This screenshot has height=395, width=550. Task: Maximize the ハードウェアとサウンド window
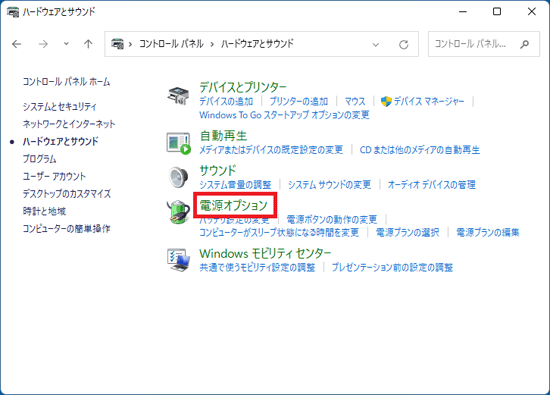pos(497,12)
